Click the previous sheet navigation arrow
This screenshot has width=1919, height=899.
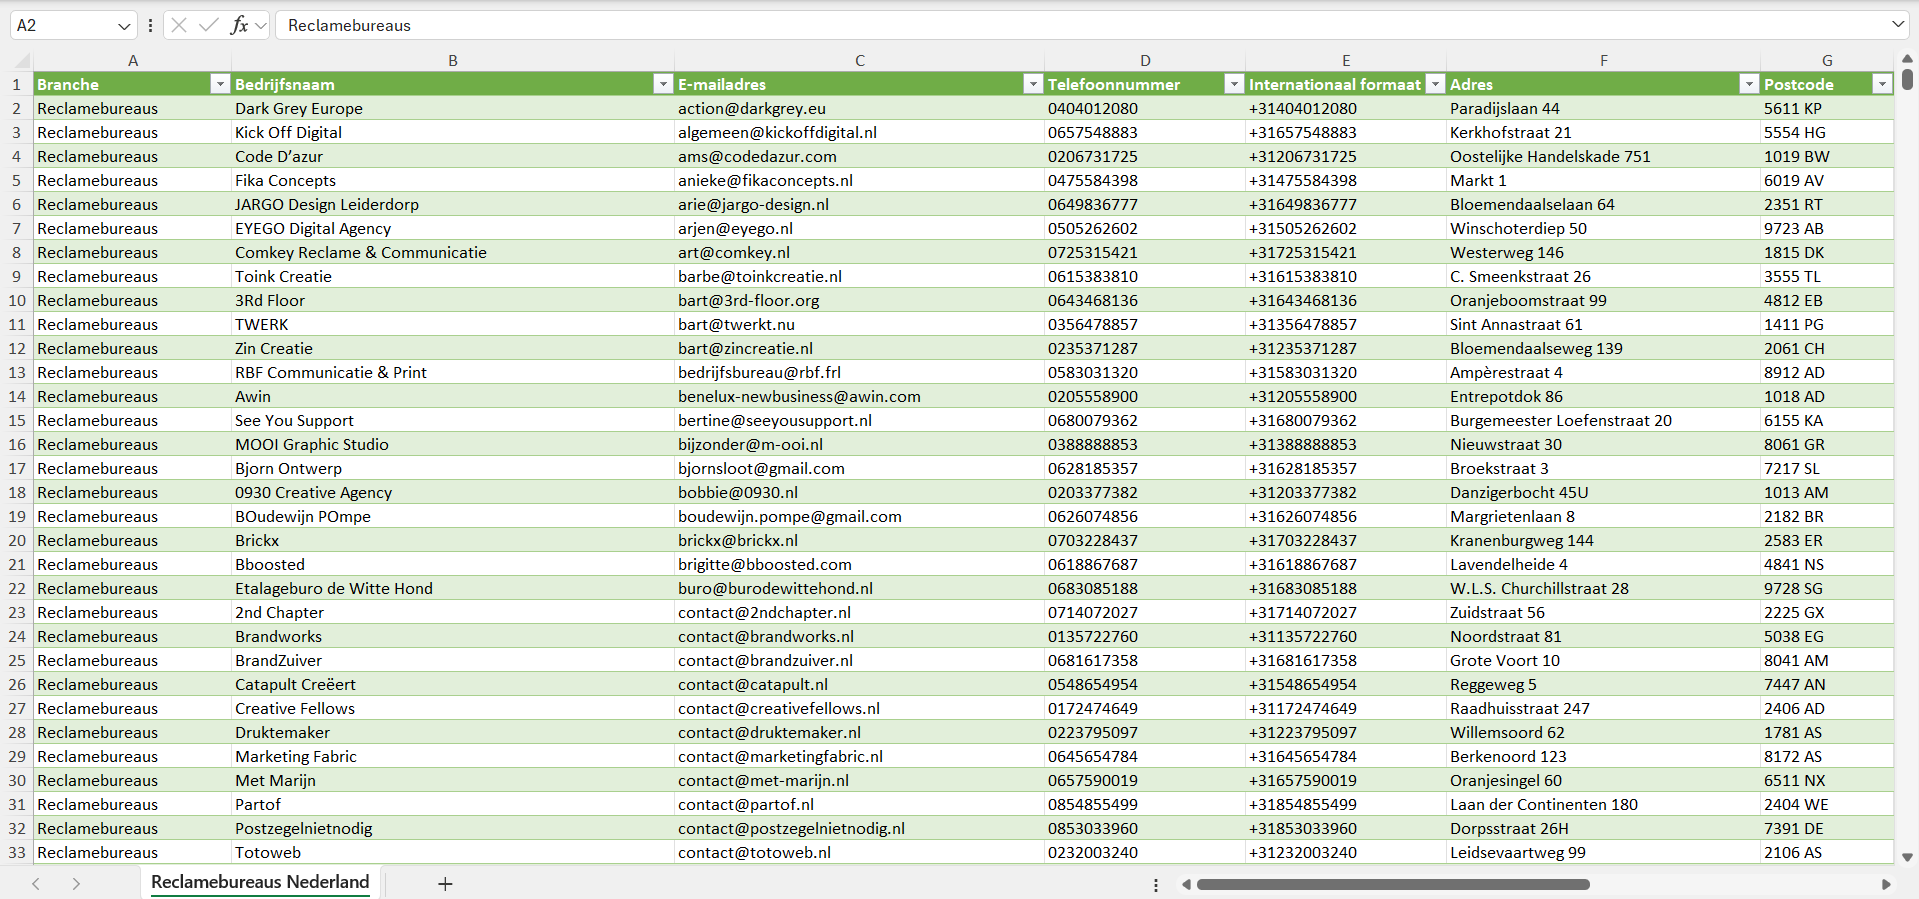36,884
